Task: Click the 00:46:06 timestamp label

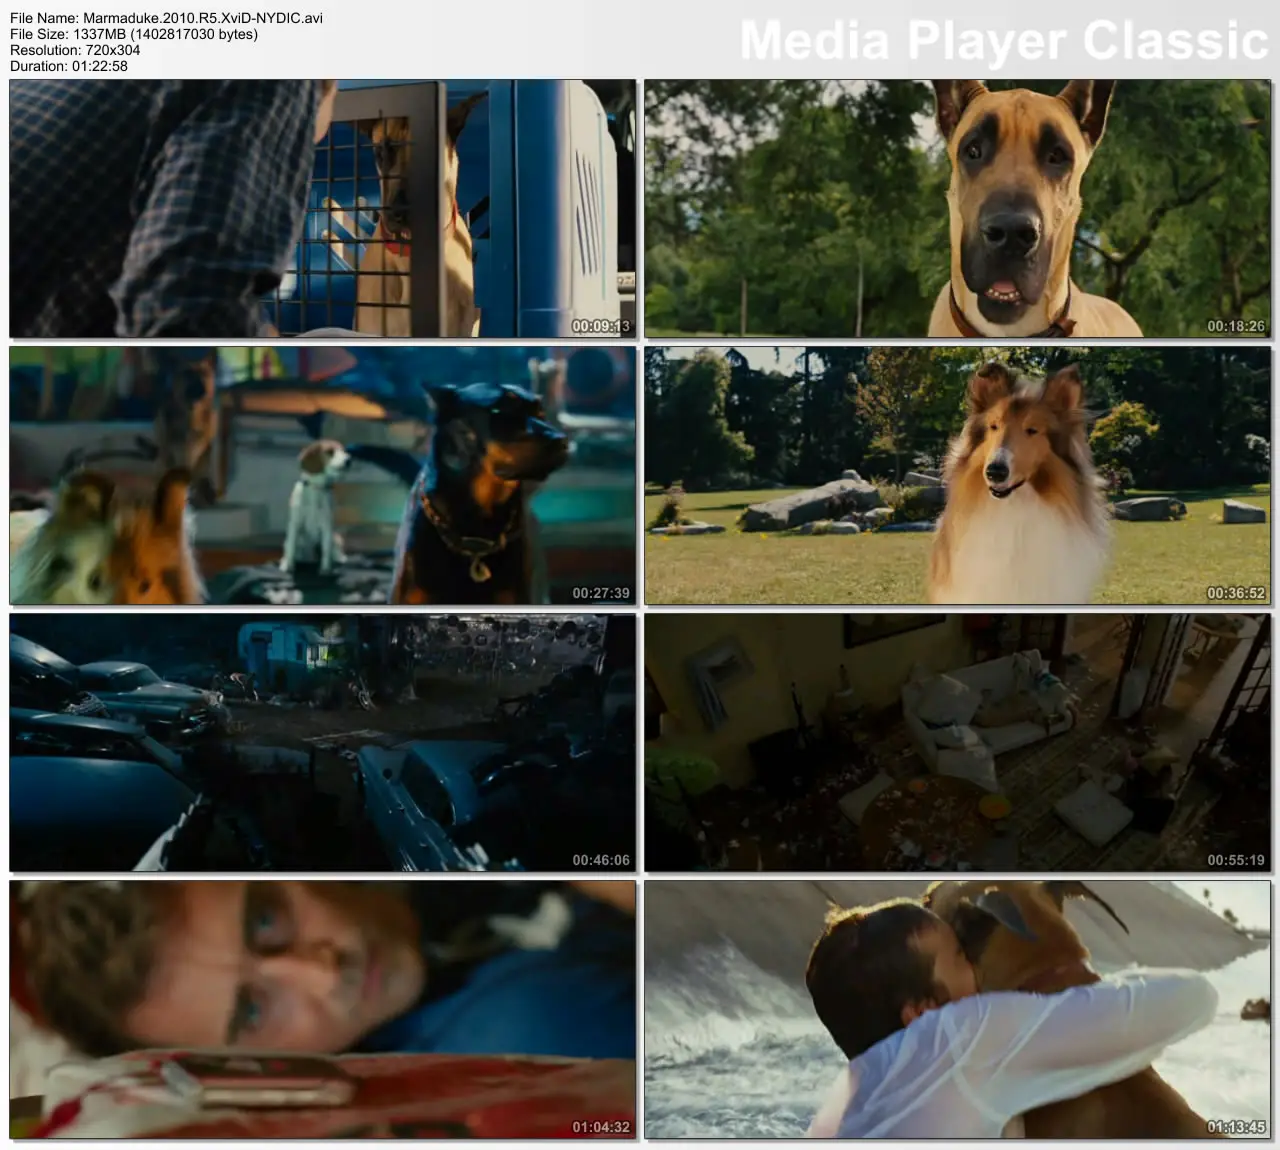Action: [x=601, y=860]
